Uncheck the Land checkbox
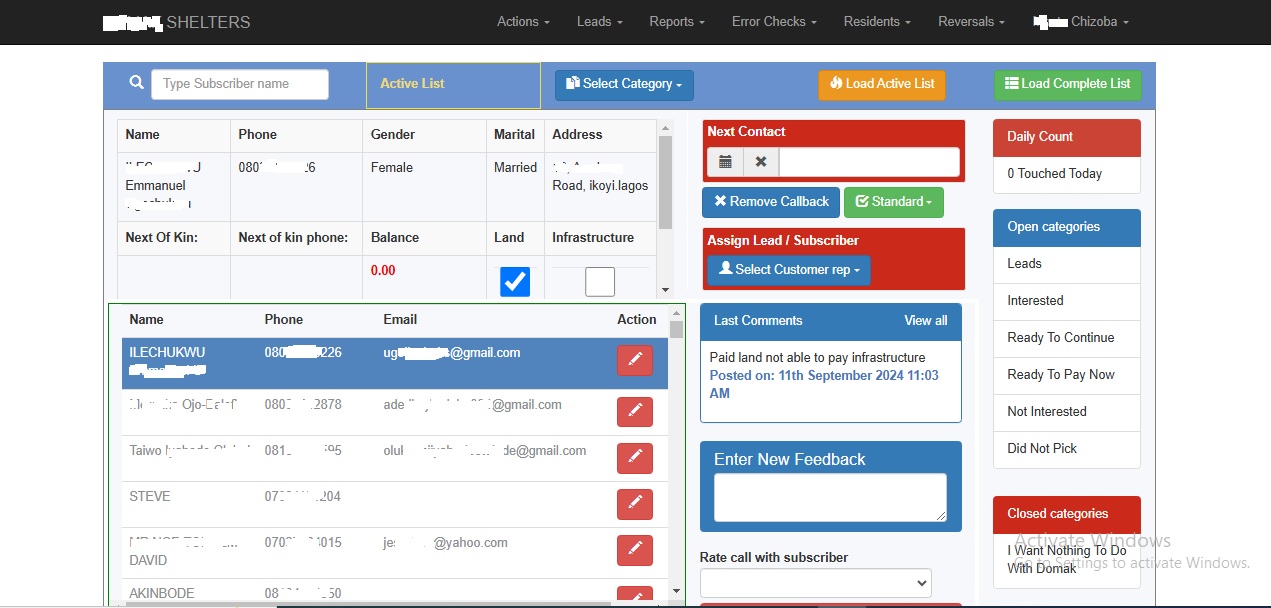 (x=515, y=282)
